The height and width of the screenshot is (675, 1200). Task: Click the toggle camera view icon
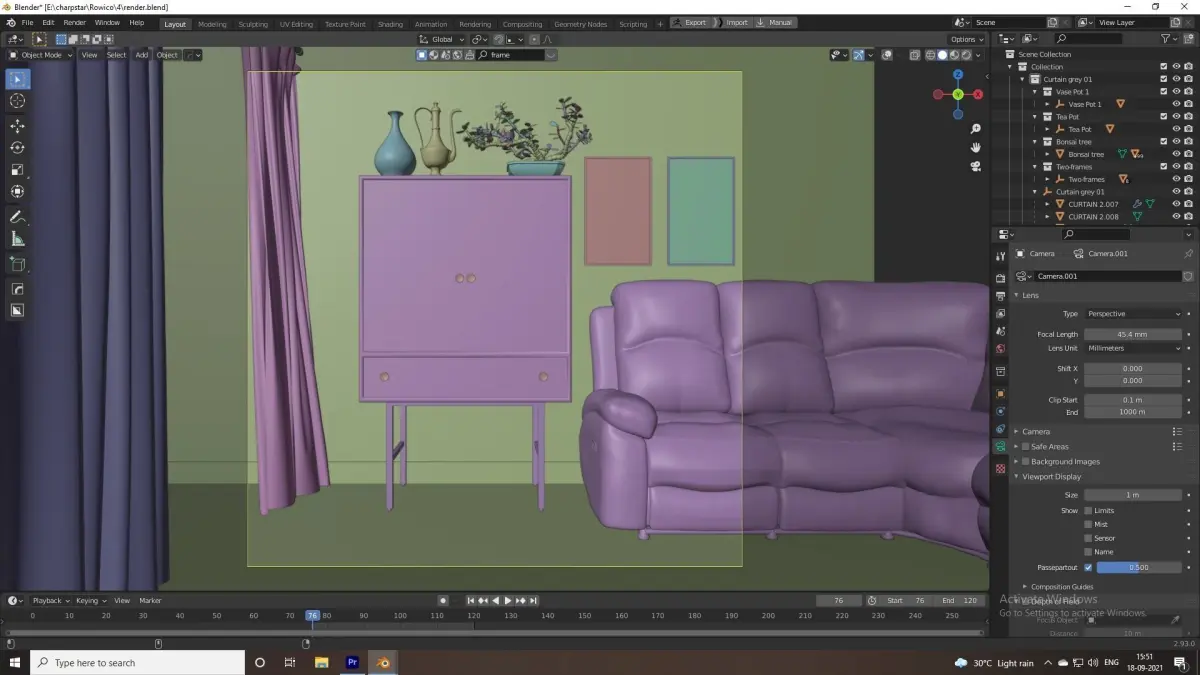point(976,166)
